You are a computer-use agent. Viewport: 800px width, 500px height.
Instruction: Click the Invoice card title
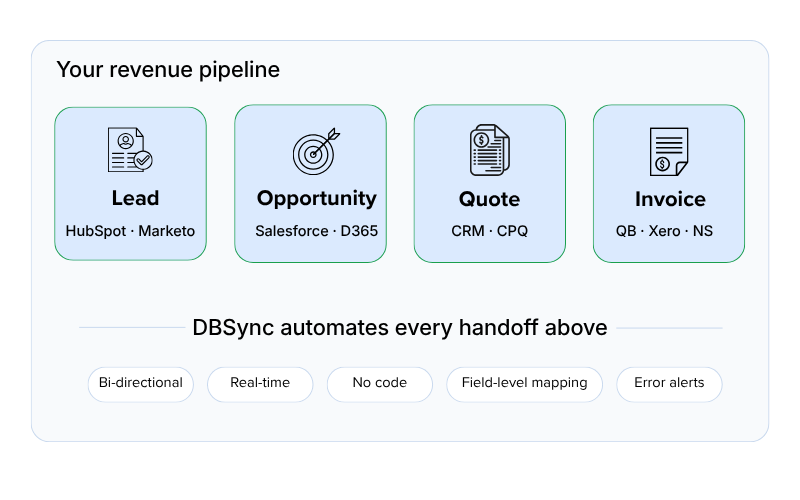coord(670,199)
